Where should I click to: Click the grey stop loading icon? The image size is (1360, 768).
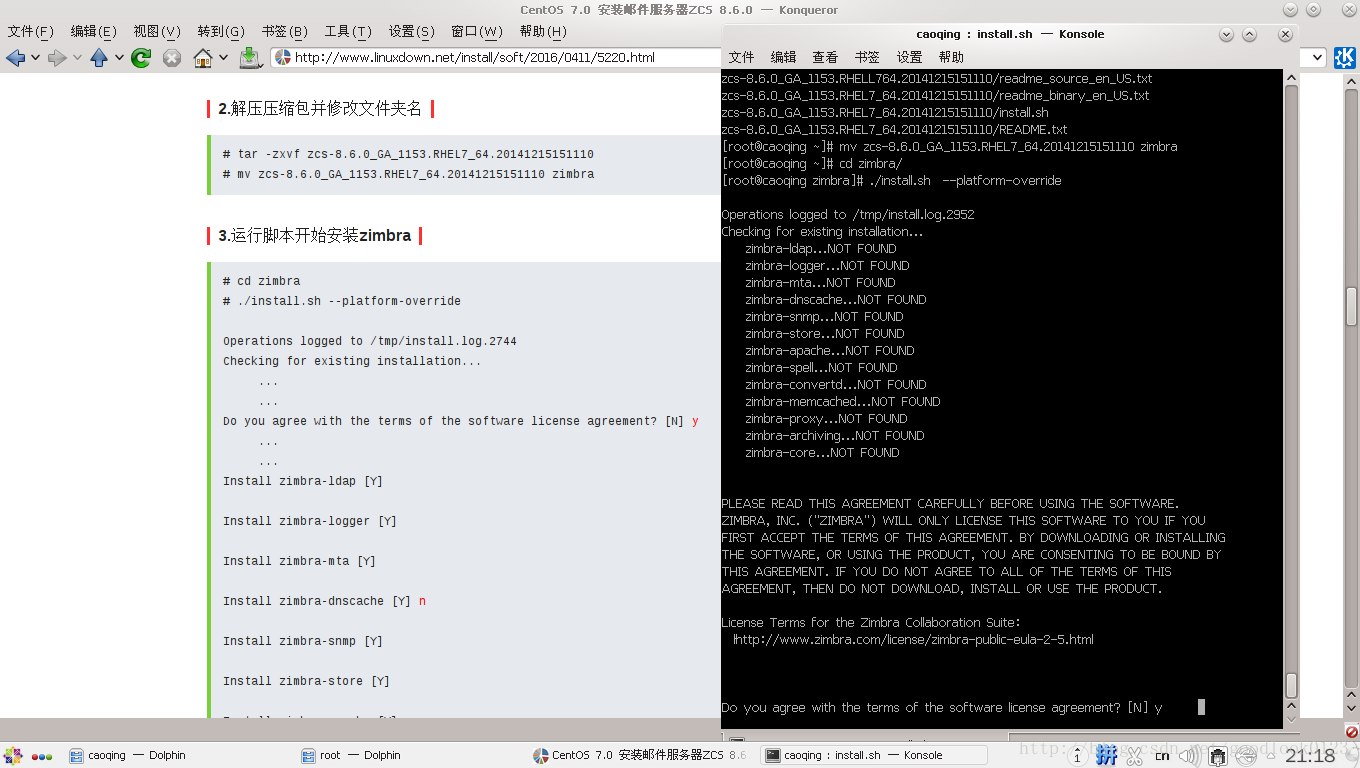(x=172, y=57)
